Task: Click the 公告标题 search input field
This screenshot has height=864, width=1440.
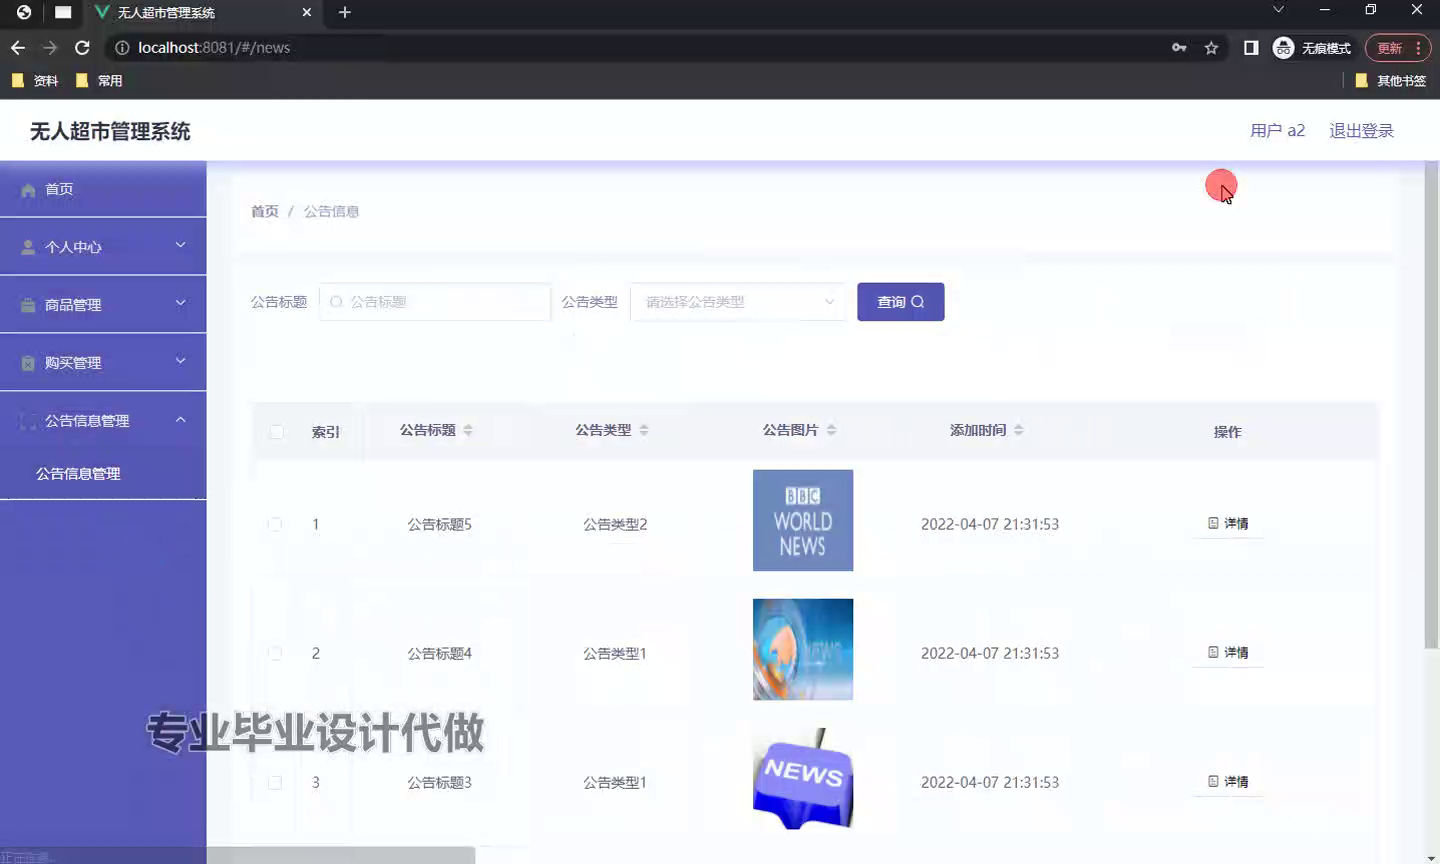Action: pos(435,302)
